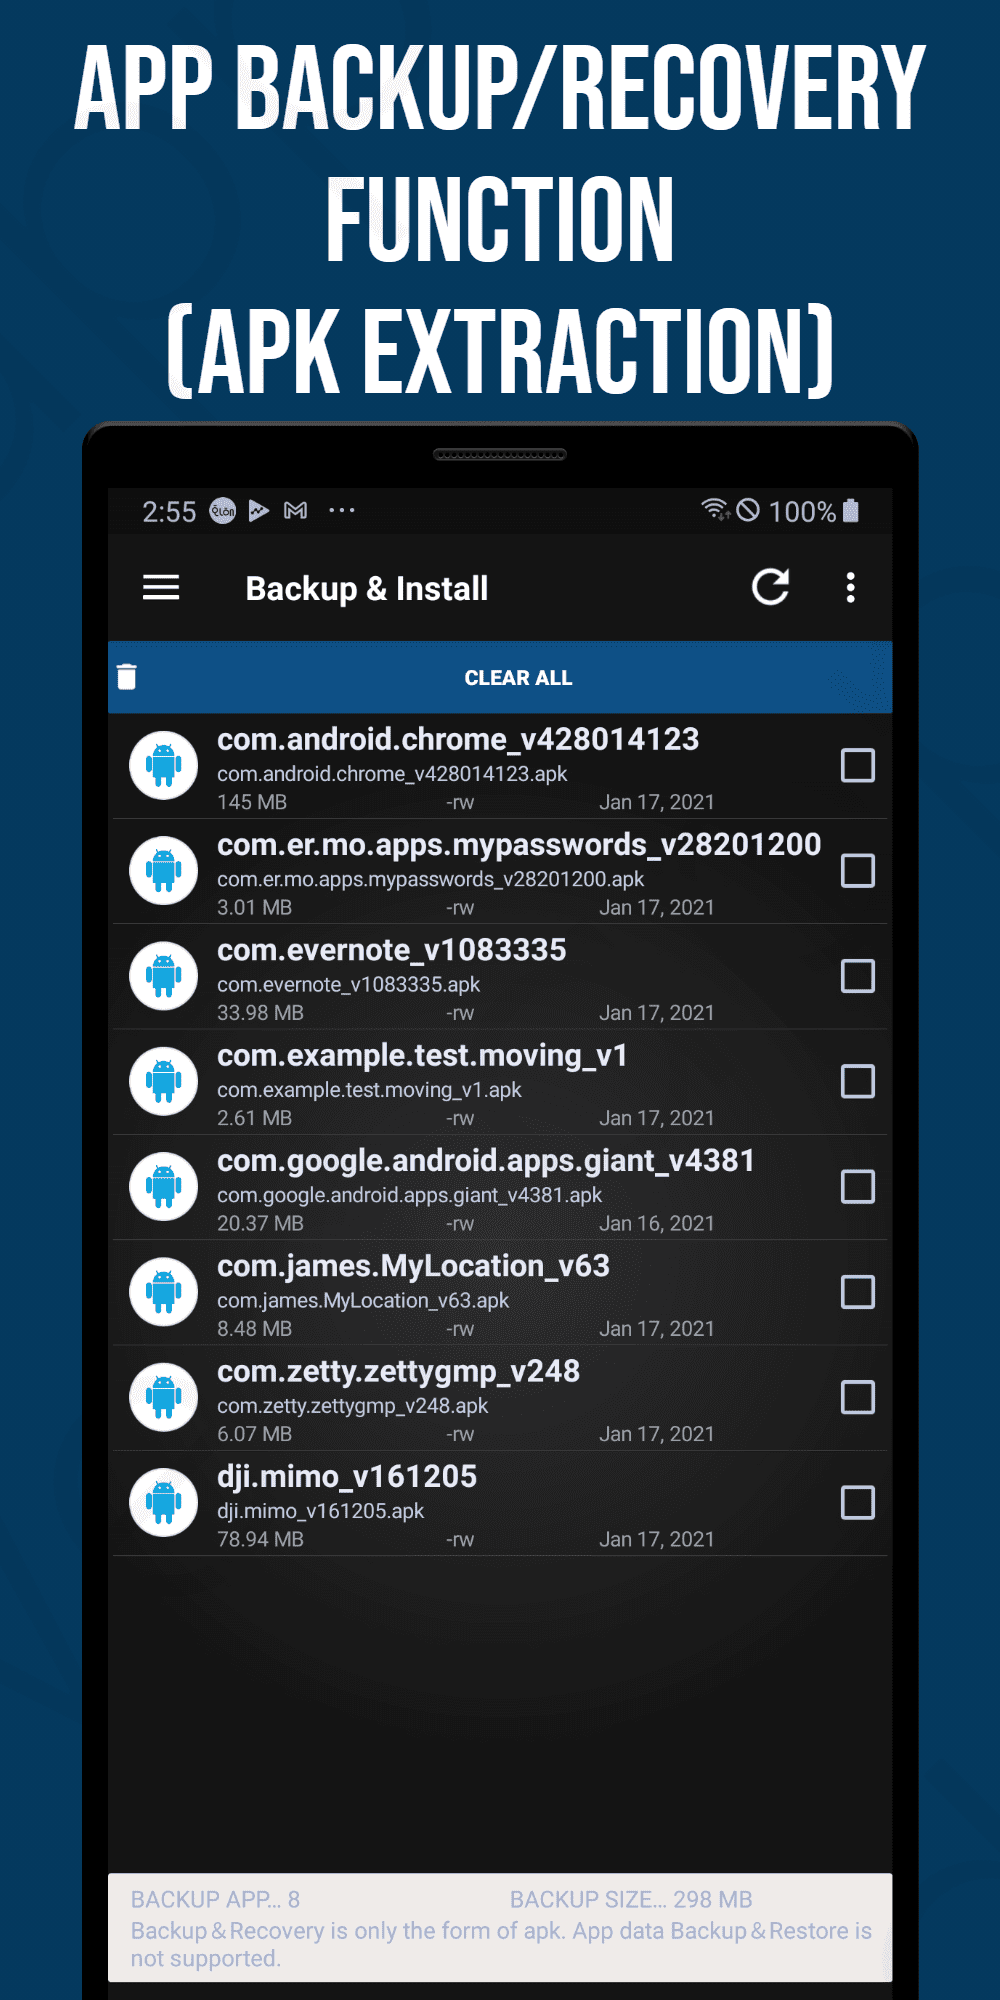
Task: Tap the refresh icon in toolbar
Action: point(770,587)
